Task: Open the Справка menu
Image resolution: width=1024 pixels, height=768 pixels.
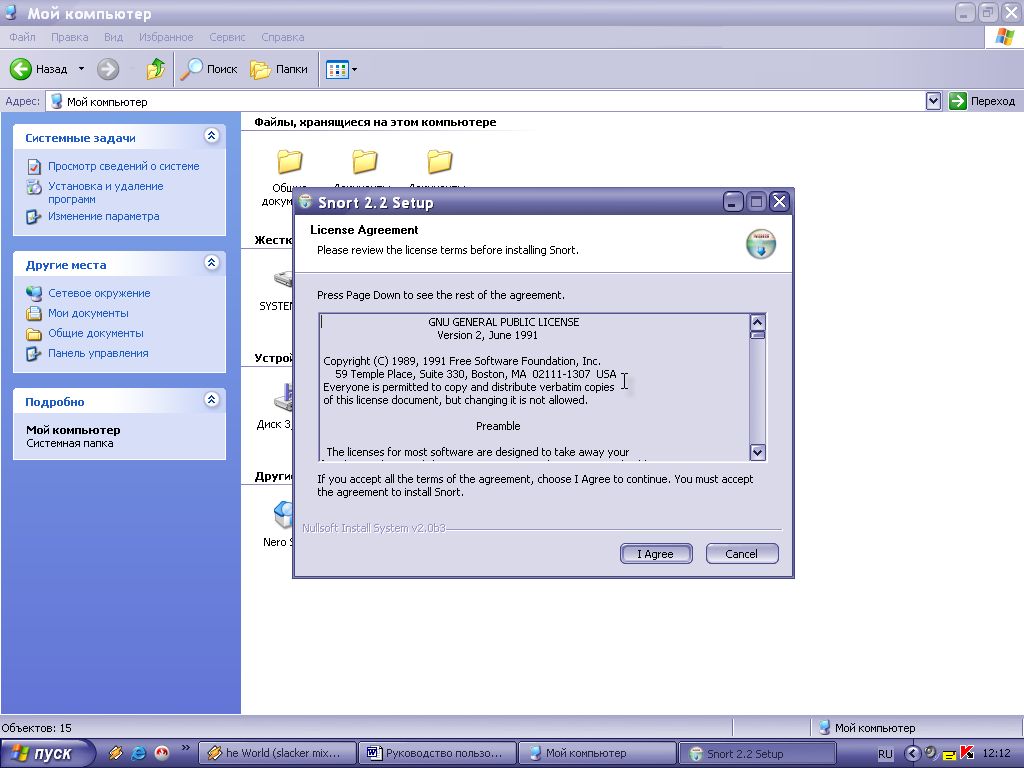Action: 283,37
